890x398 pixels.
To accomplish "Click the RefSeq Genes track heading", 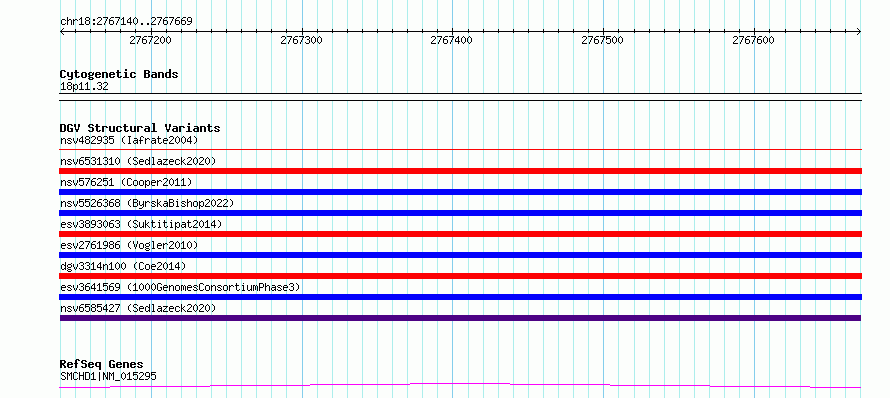I will point(102,365).
